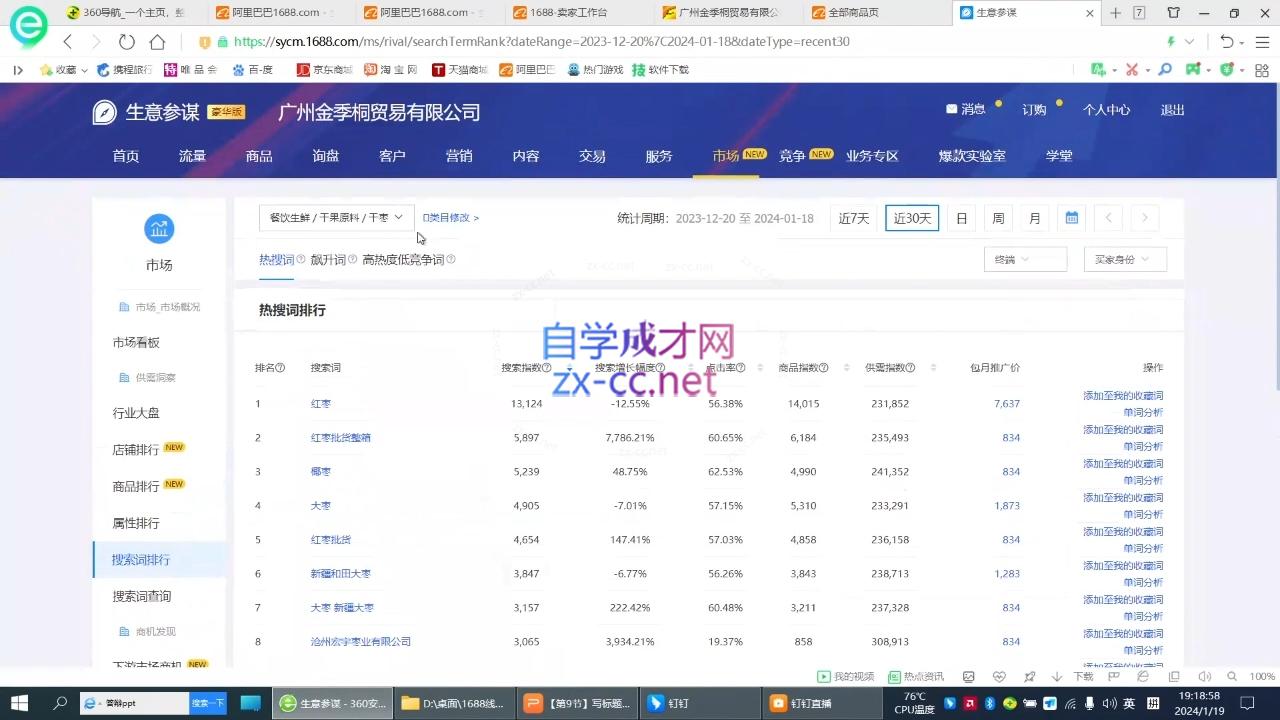The width and height of the screenshot is (1280, 720).
Task: Click 沧州宏宇枣业有限公司 search term
Action: (x=361, y=642)
